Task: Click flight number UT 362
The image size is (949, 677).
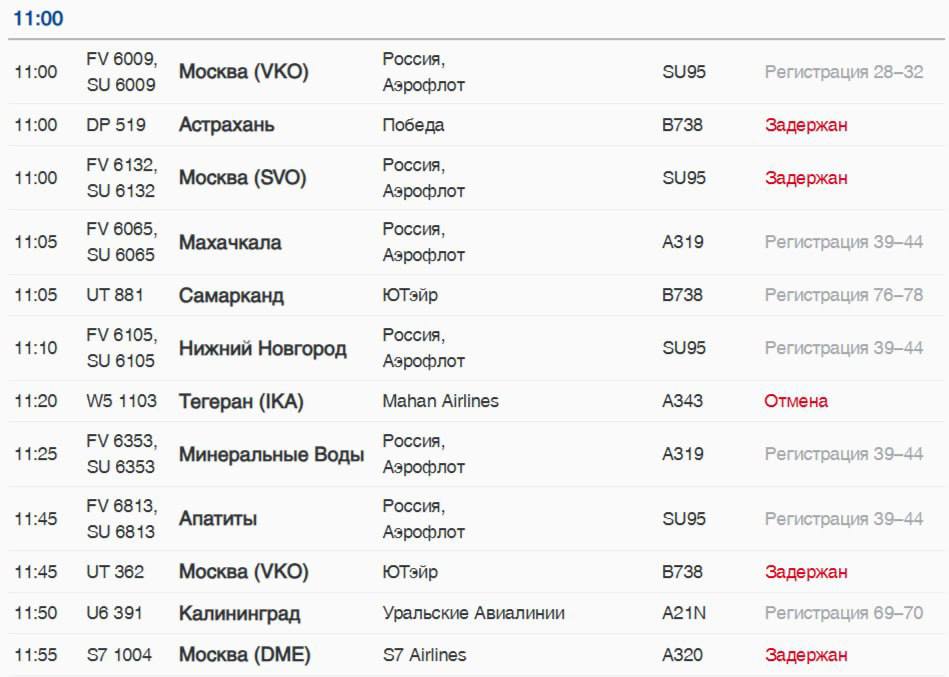Action: [x=115, y=572]
